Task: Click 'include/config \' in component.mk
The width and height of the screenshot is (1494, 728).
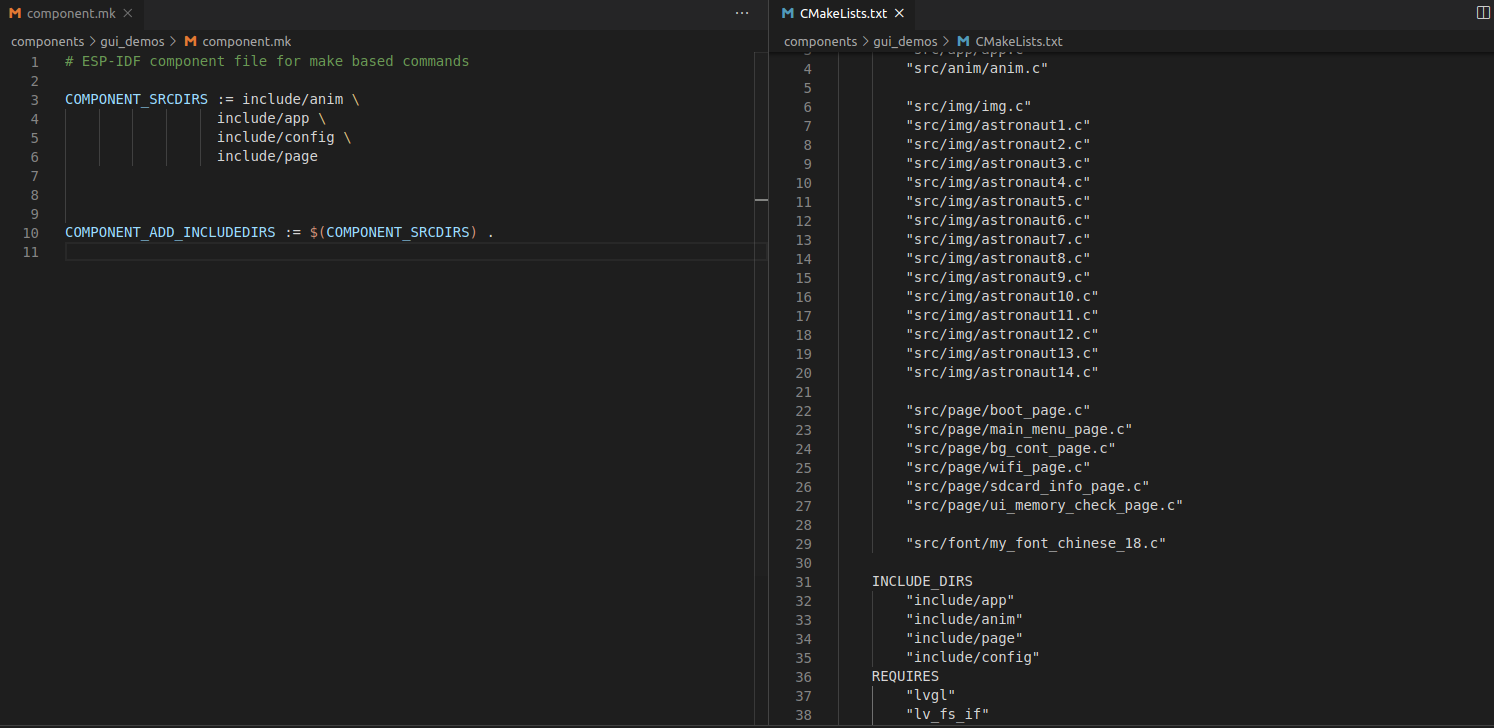Action: pyautogui.click(x=284, y=138)
